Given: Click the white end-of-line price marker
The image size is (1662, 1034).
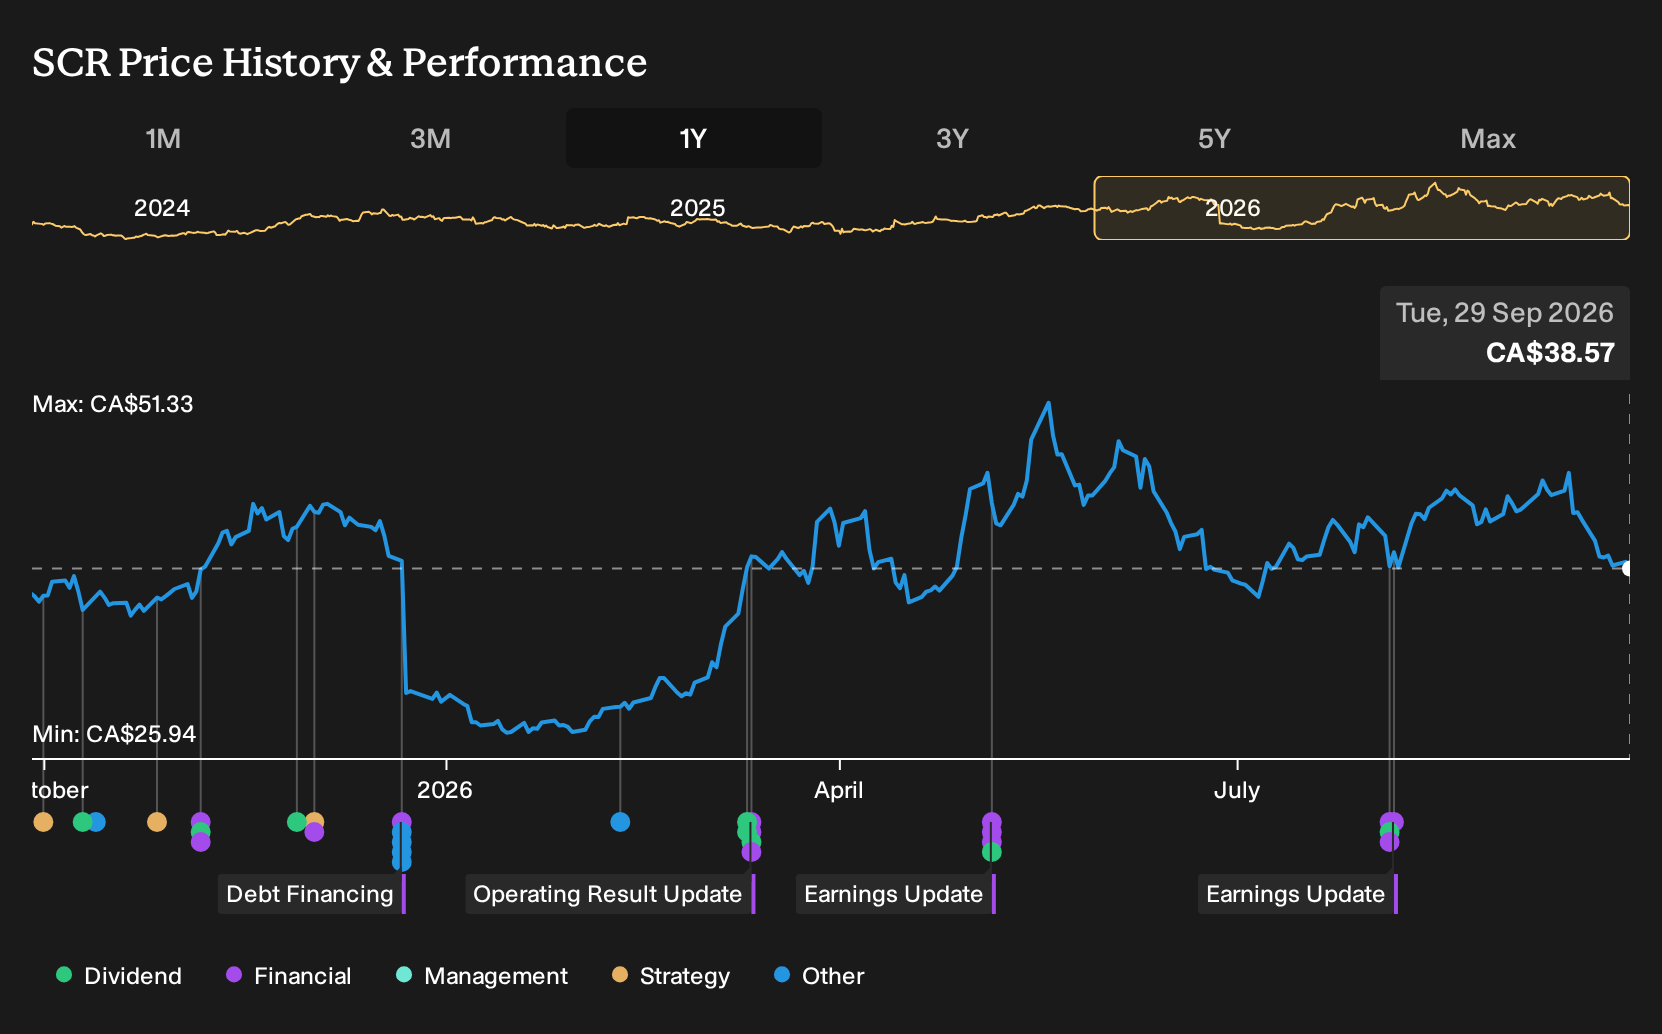Looking at the screenshot, I should click(x=1628, y=568).
